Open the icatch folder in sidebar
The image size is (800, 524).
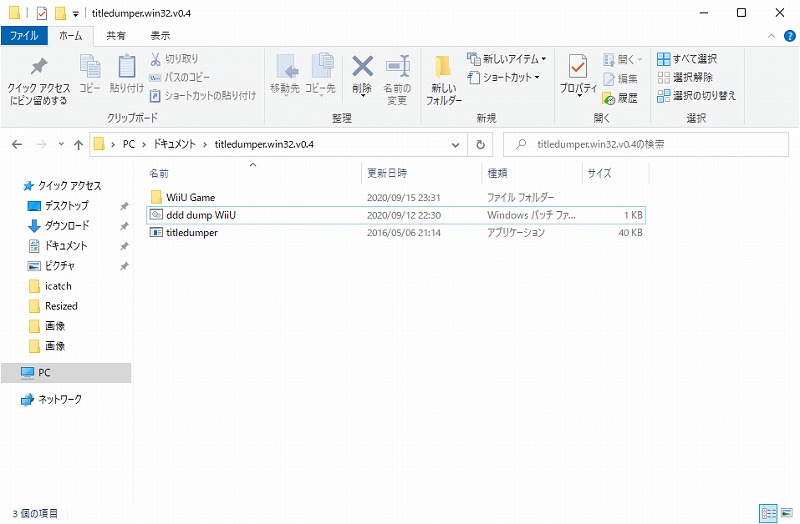(x=50, y=286)
